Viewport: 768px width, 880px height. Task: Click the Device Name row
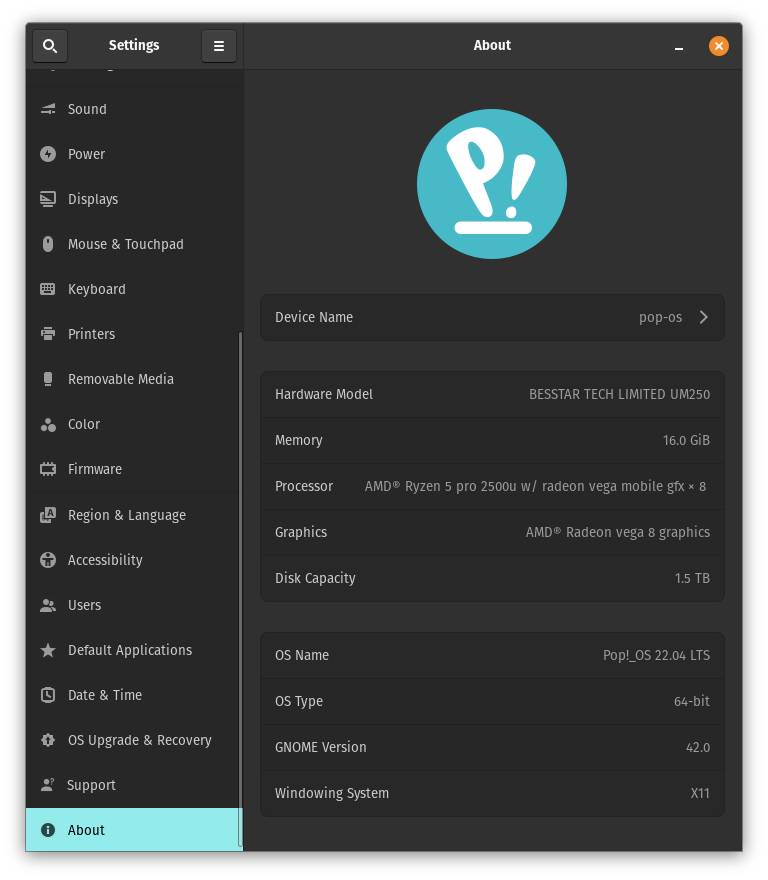tap(492, 317)
